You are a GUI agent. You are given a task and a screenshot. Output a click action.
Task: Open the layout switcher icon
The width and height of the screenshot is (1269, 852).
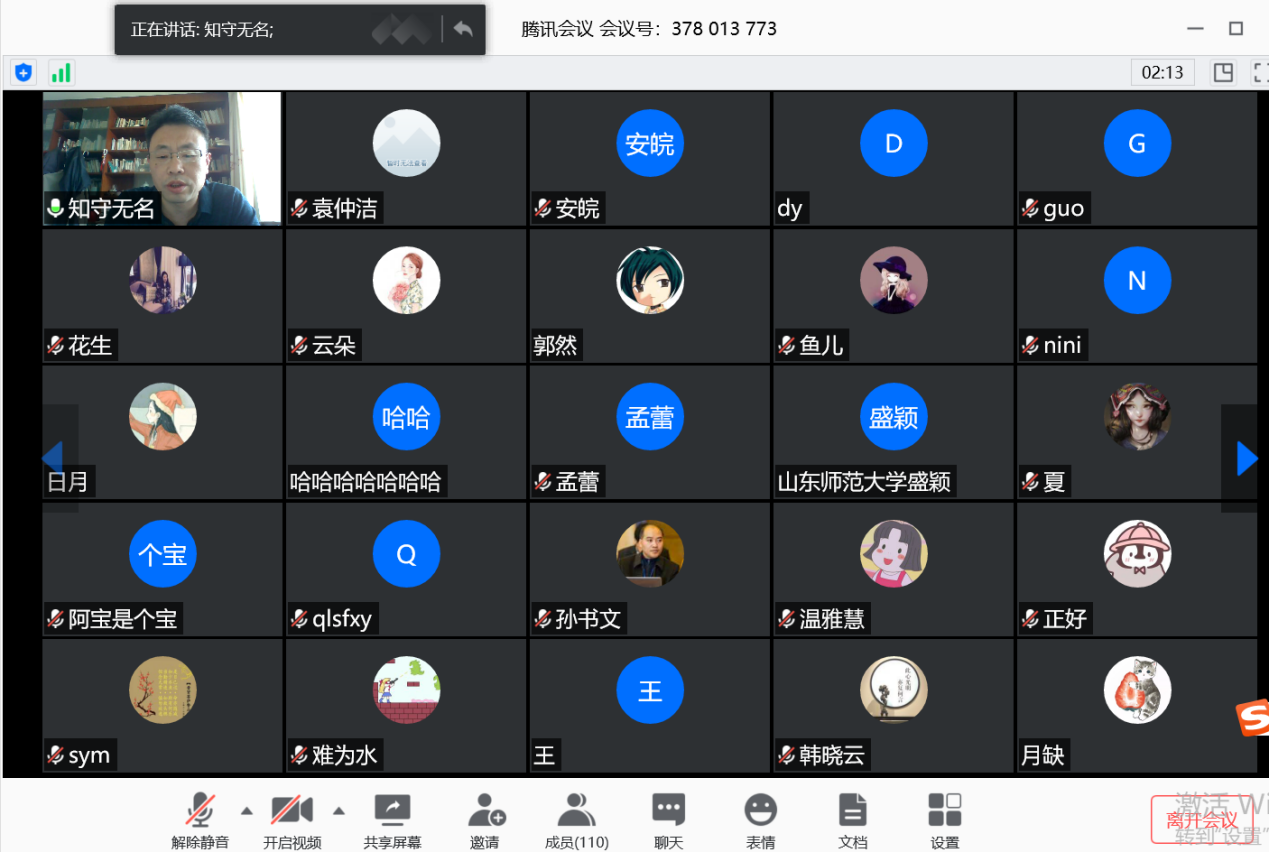[1222, 72]
